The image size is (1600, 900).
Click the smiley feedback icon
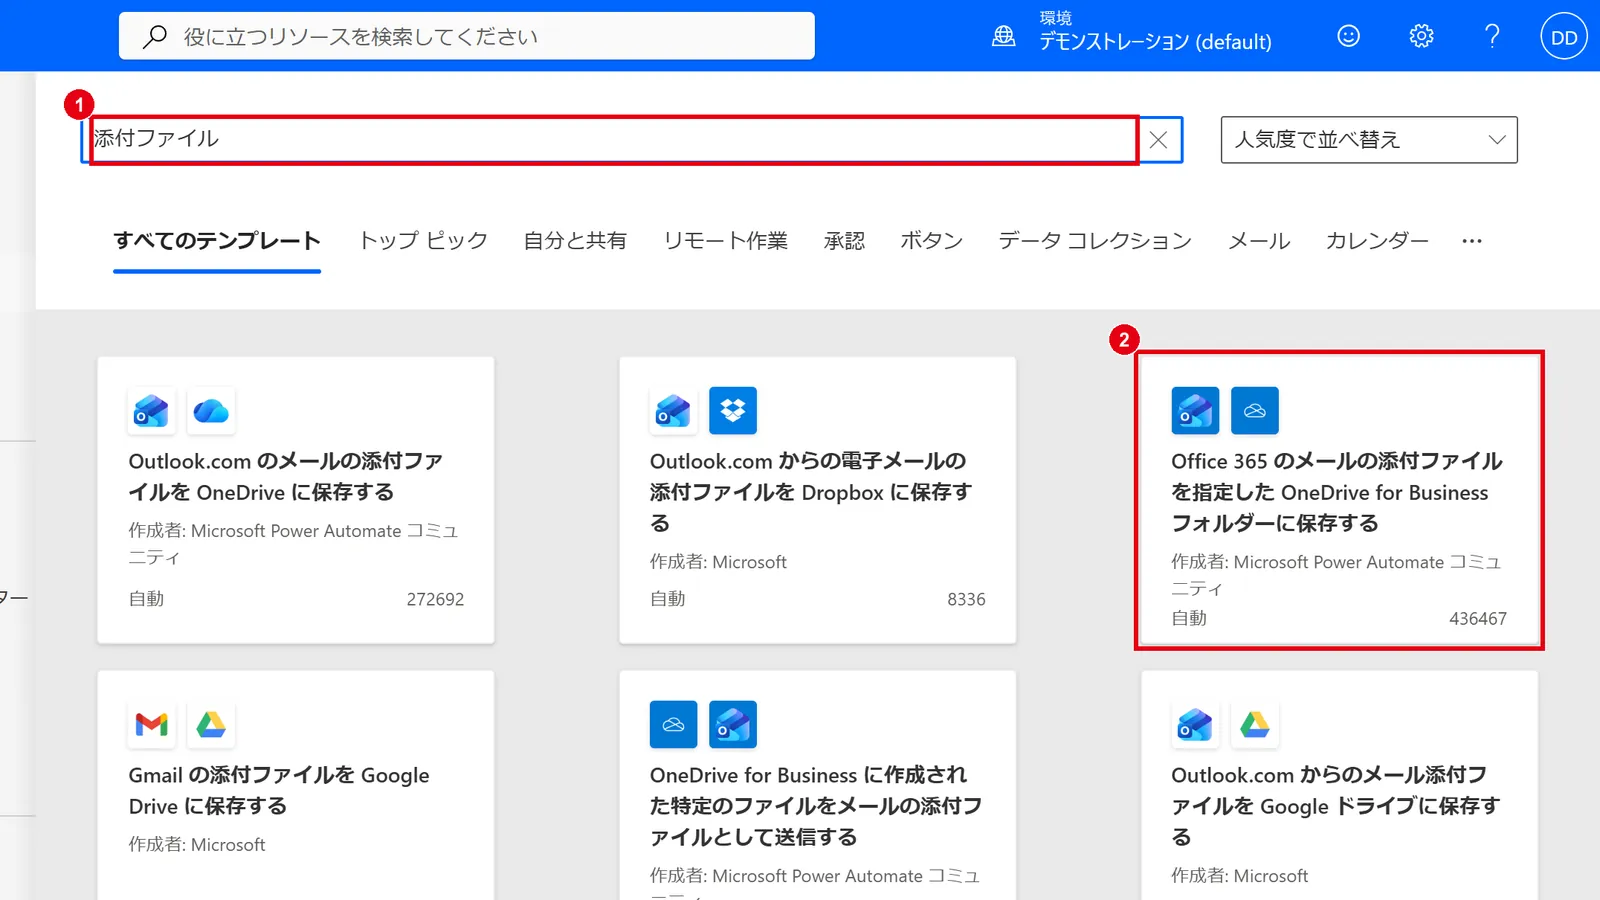[1348, 36]
